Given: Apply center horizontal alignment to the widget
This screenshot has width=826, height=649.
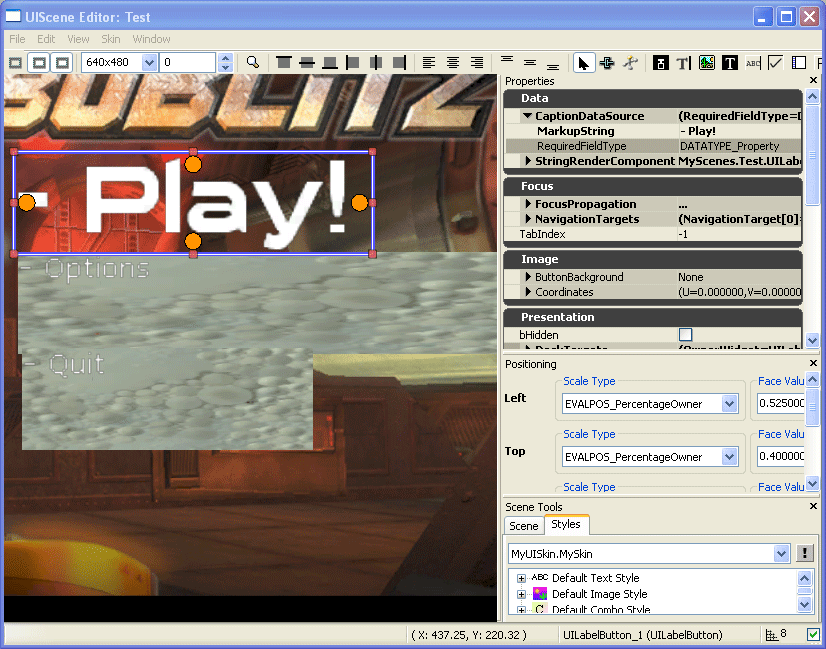Looking at the screenshot, I should [x=374, y=62].
